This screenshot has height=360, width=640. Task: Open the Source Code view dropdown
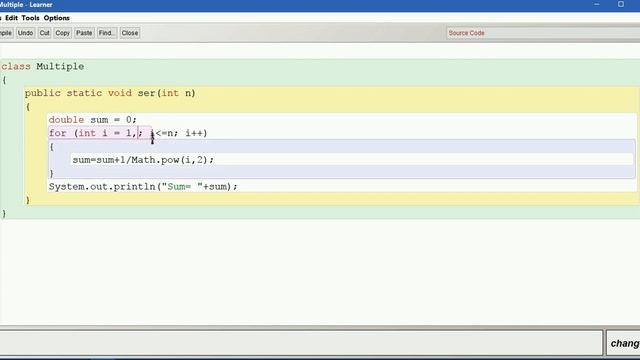click(543, 33)
